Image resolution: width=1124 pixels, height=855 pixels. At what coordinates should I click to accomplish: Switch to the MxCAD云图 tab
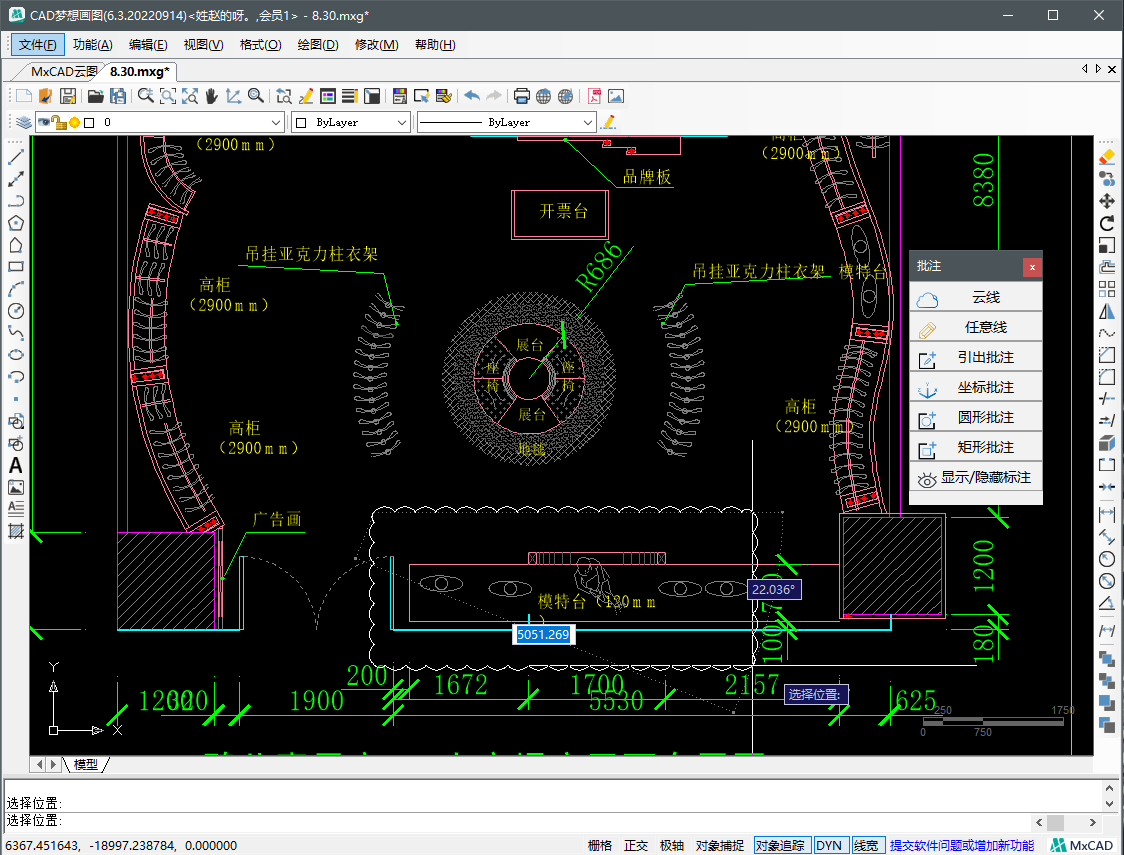[64, 72]
